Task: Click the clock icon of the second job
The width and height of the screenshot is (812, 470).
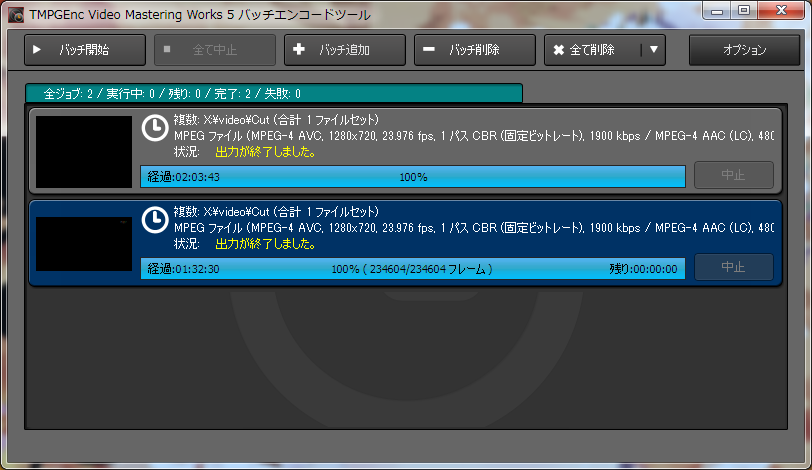Action: (155, 220)
